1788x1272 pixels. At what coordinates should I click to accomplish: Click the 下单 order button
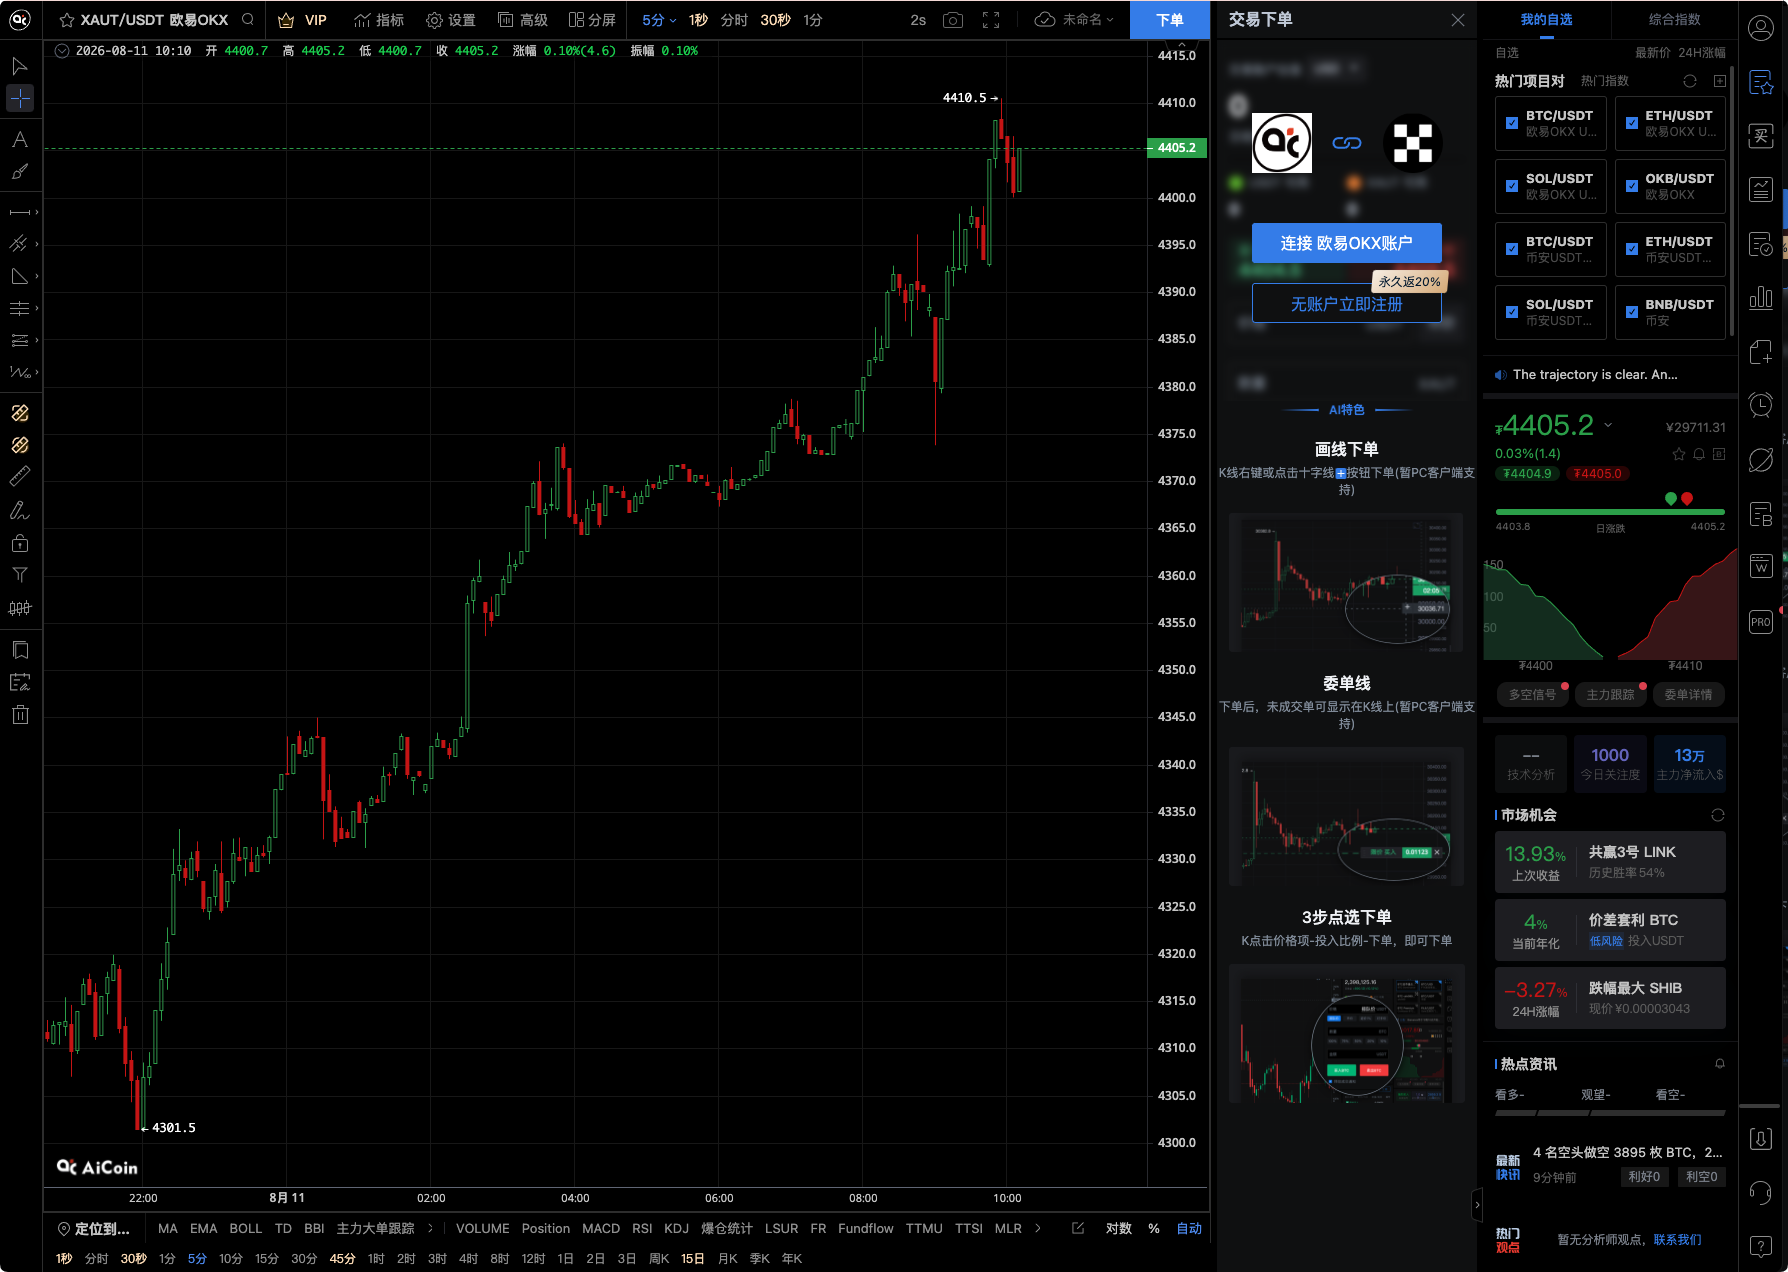[x=1170, y=20]
